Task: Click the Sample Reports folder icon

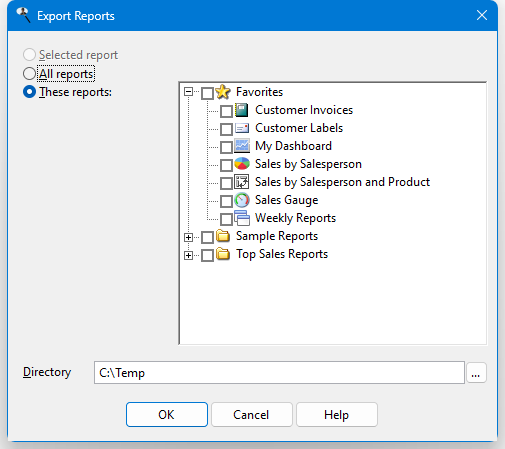Action: (223, 236)
